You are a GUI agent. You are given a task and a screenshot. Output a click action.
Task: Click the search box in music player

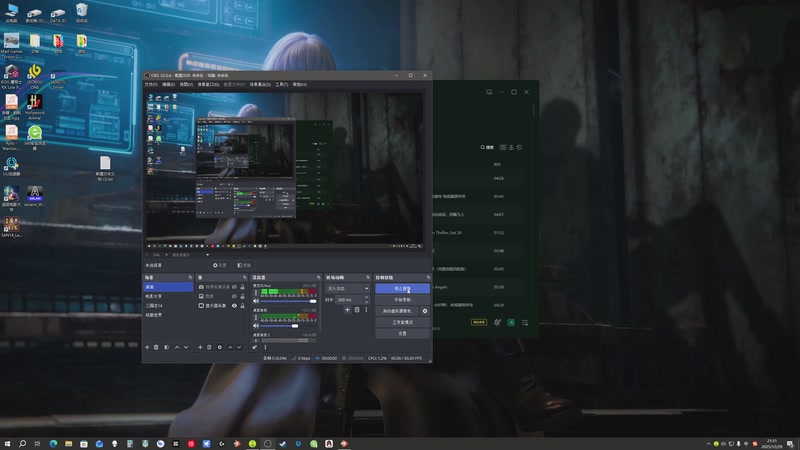[488, 147]
